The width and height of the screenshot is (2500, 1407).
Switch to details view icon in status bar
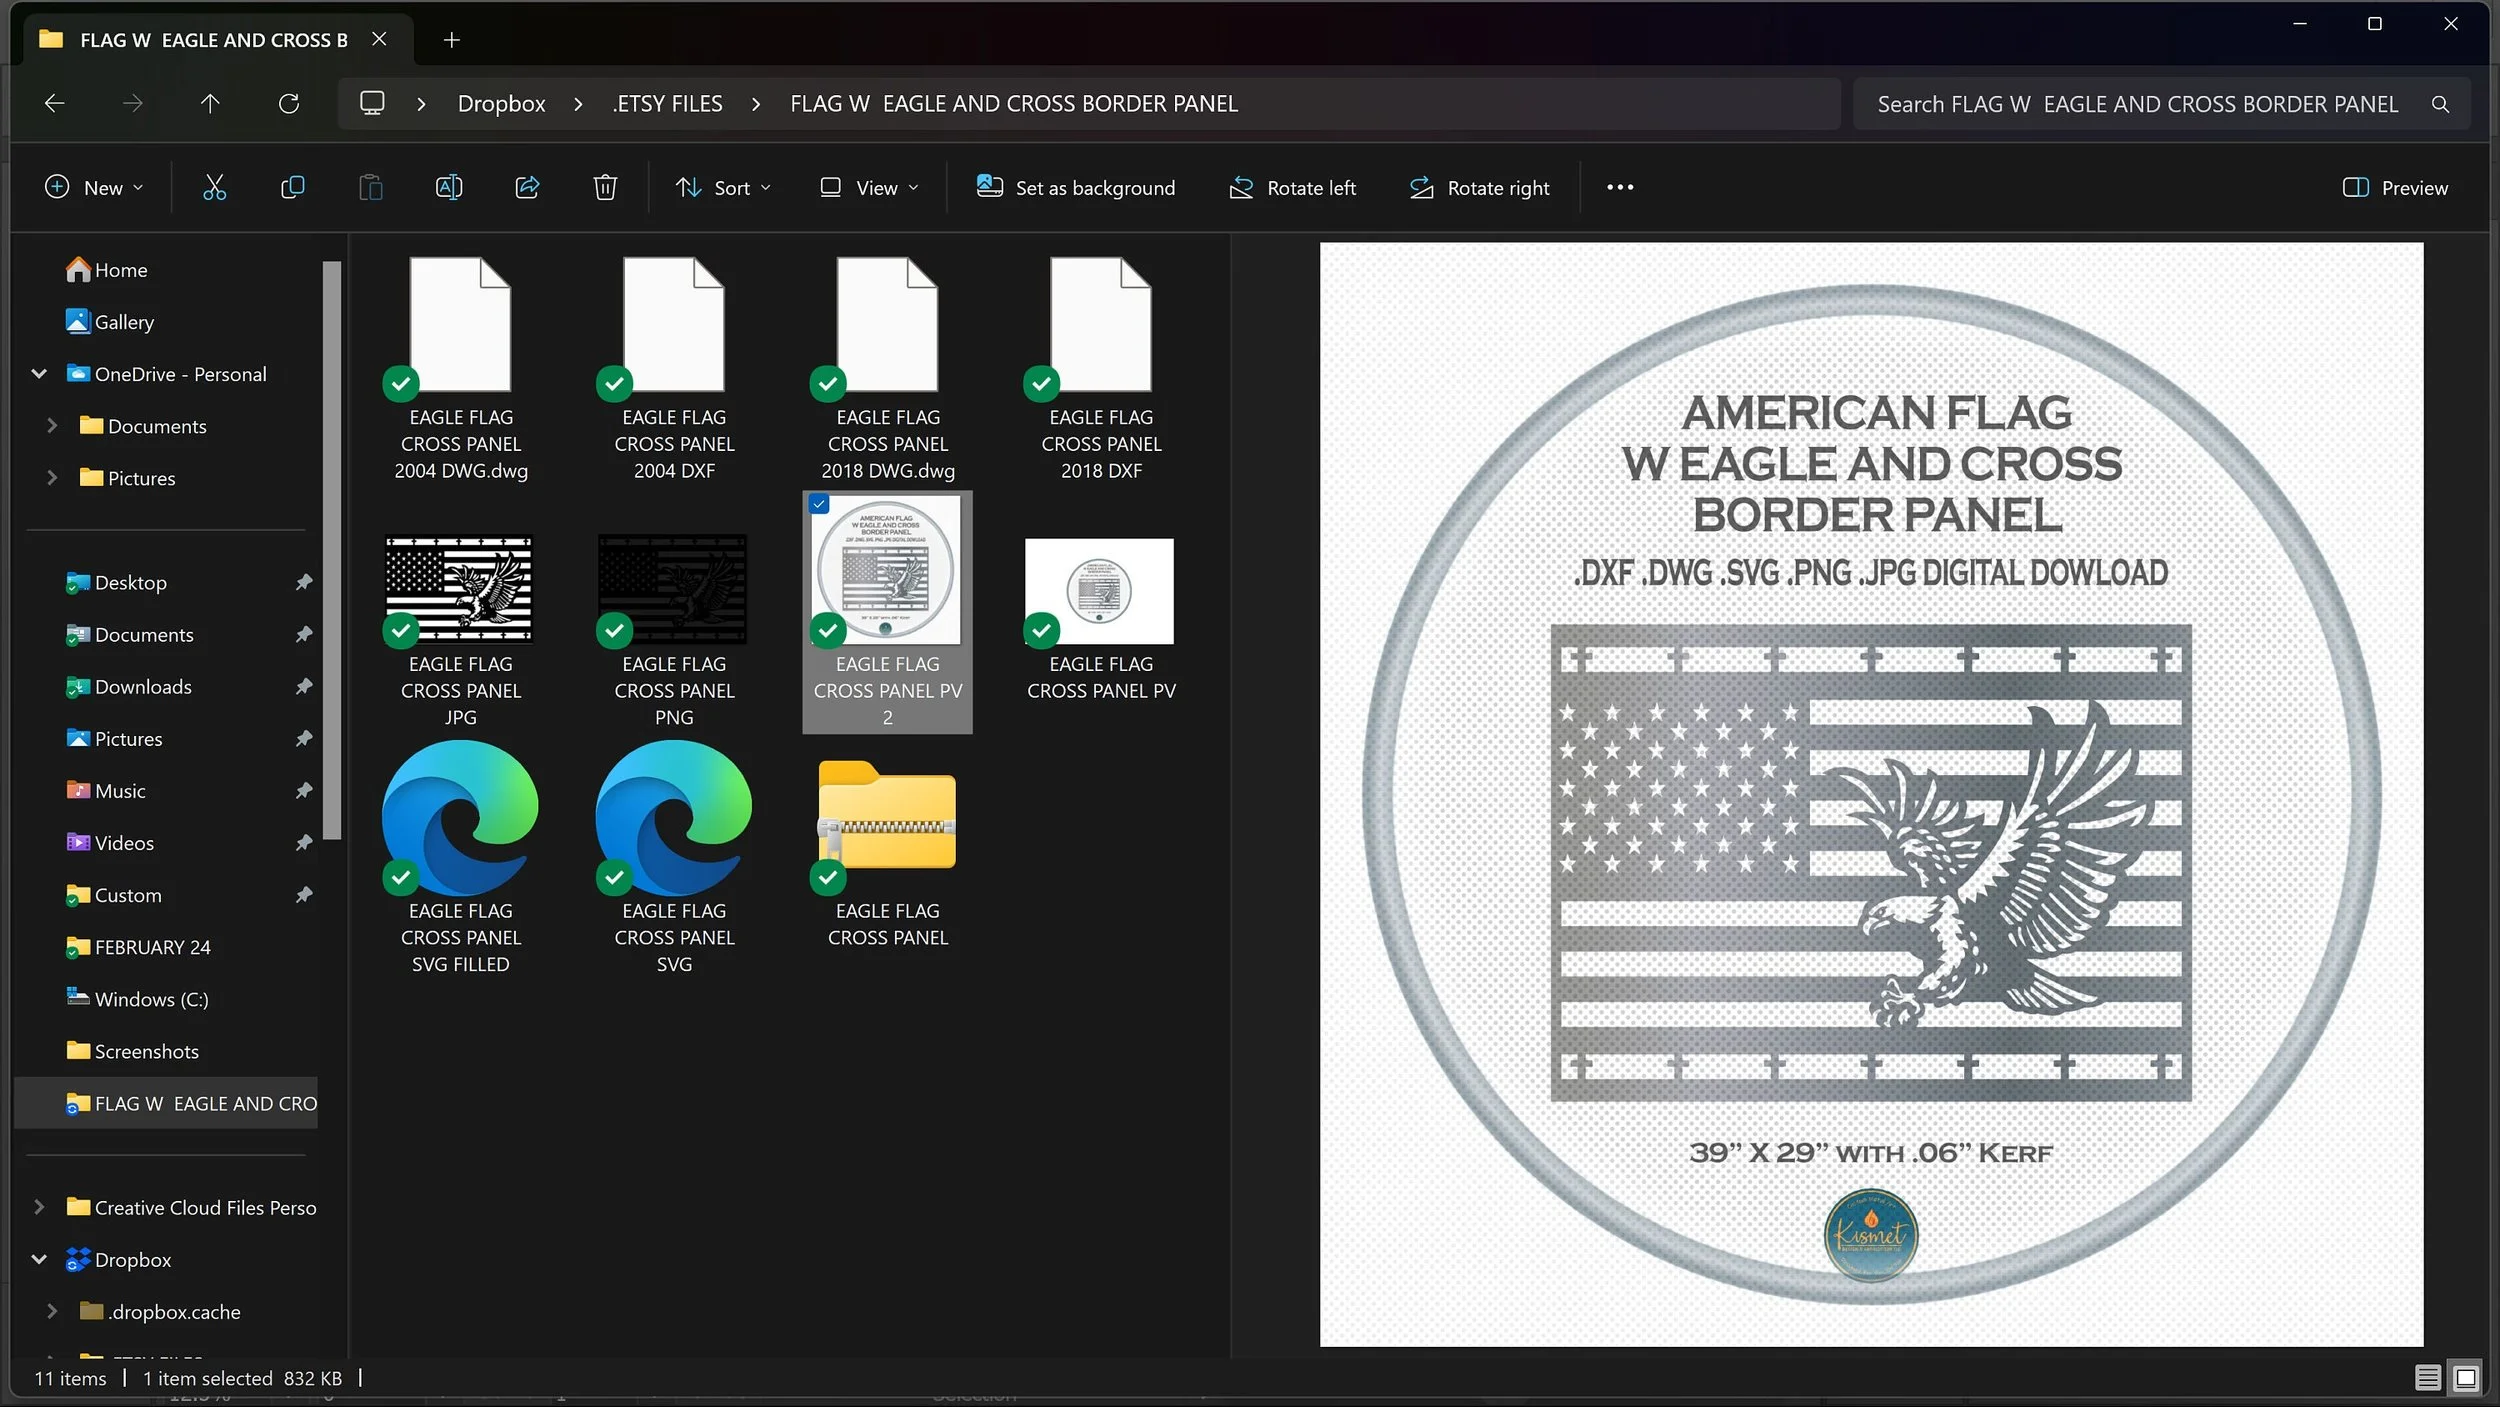point(2427,1378)
